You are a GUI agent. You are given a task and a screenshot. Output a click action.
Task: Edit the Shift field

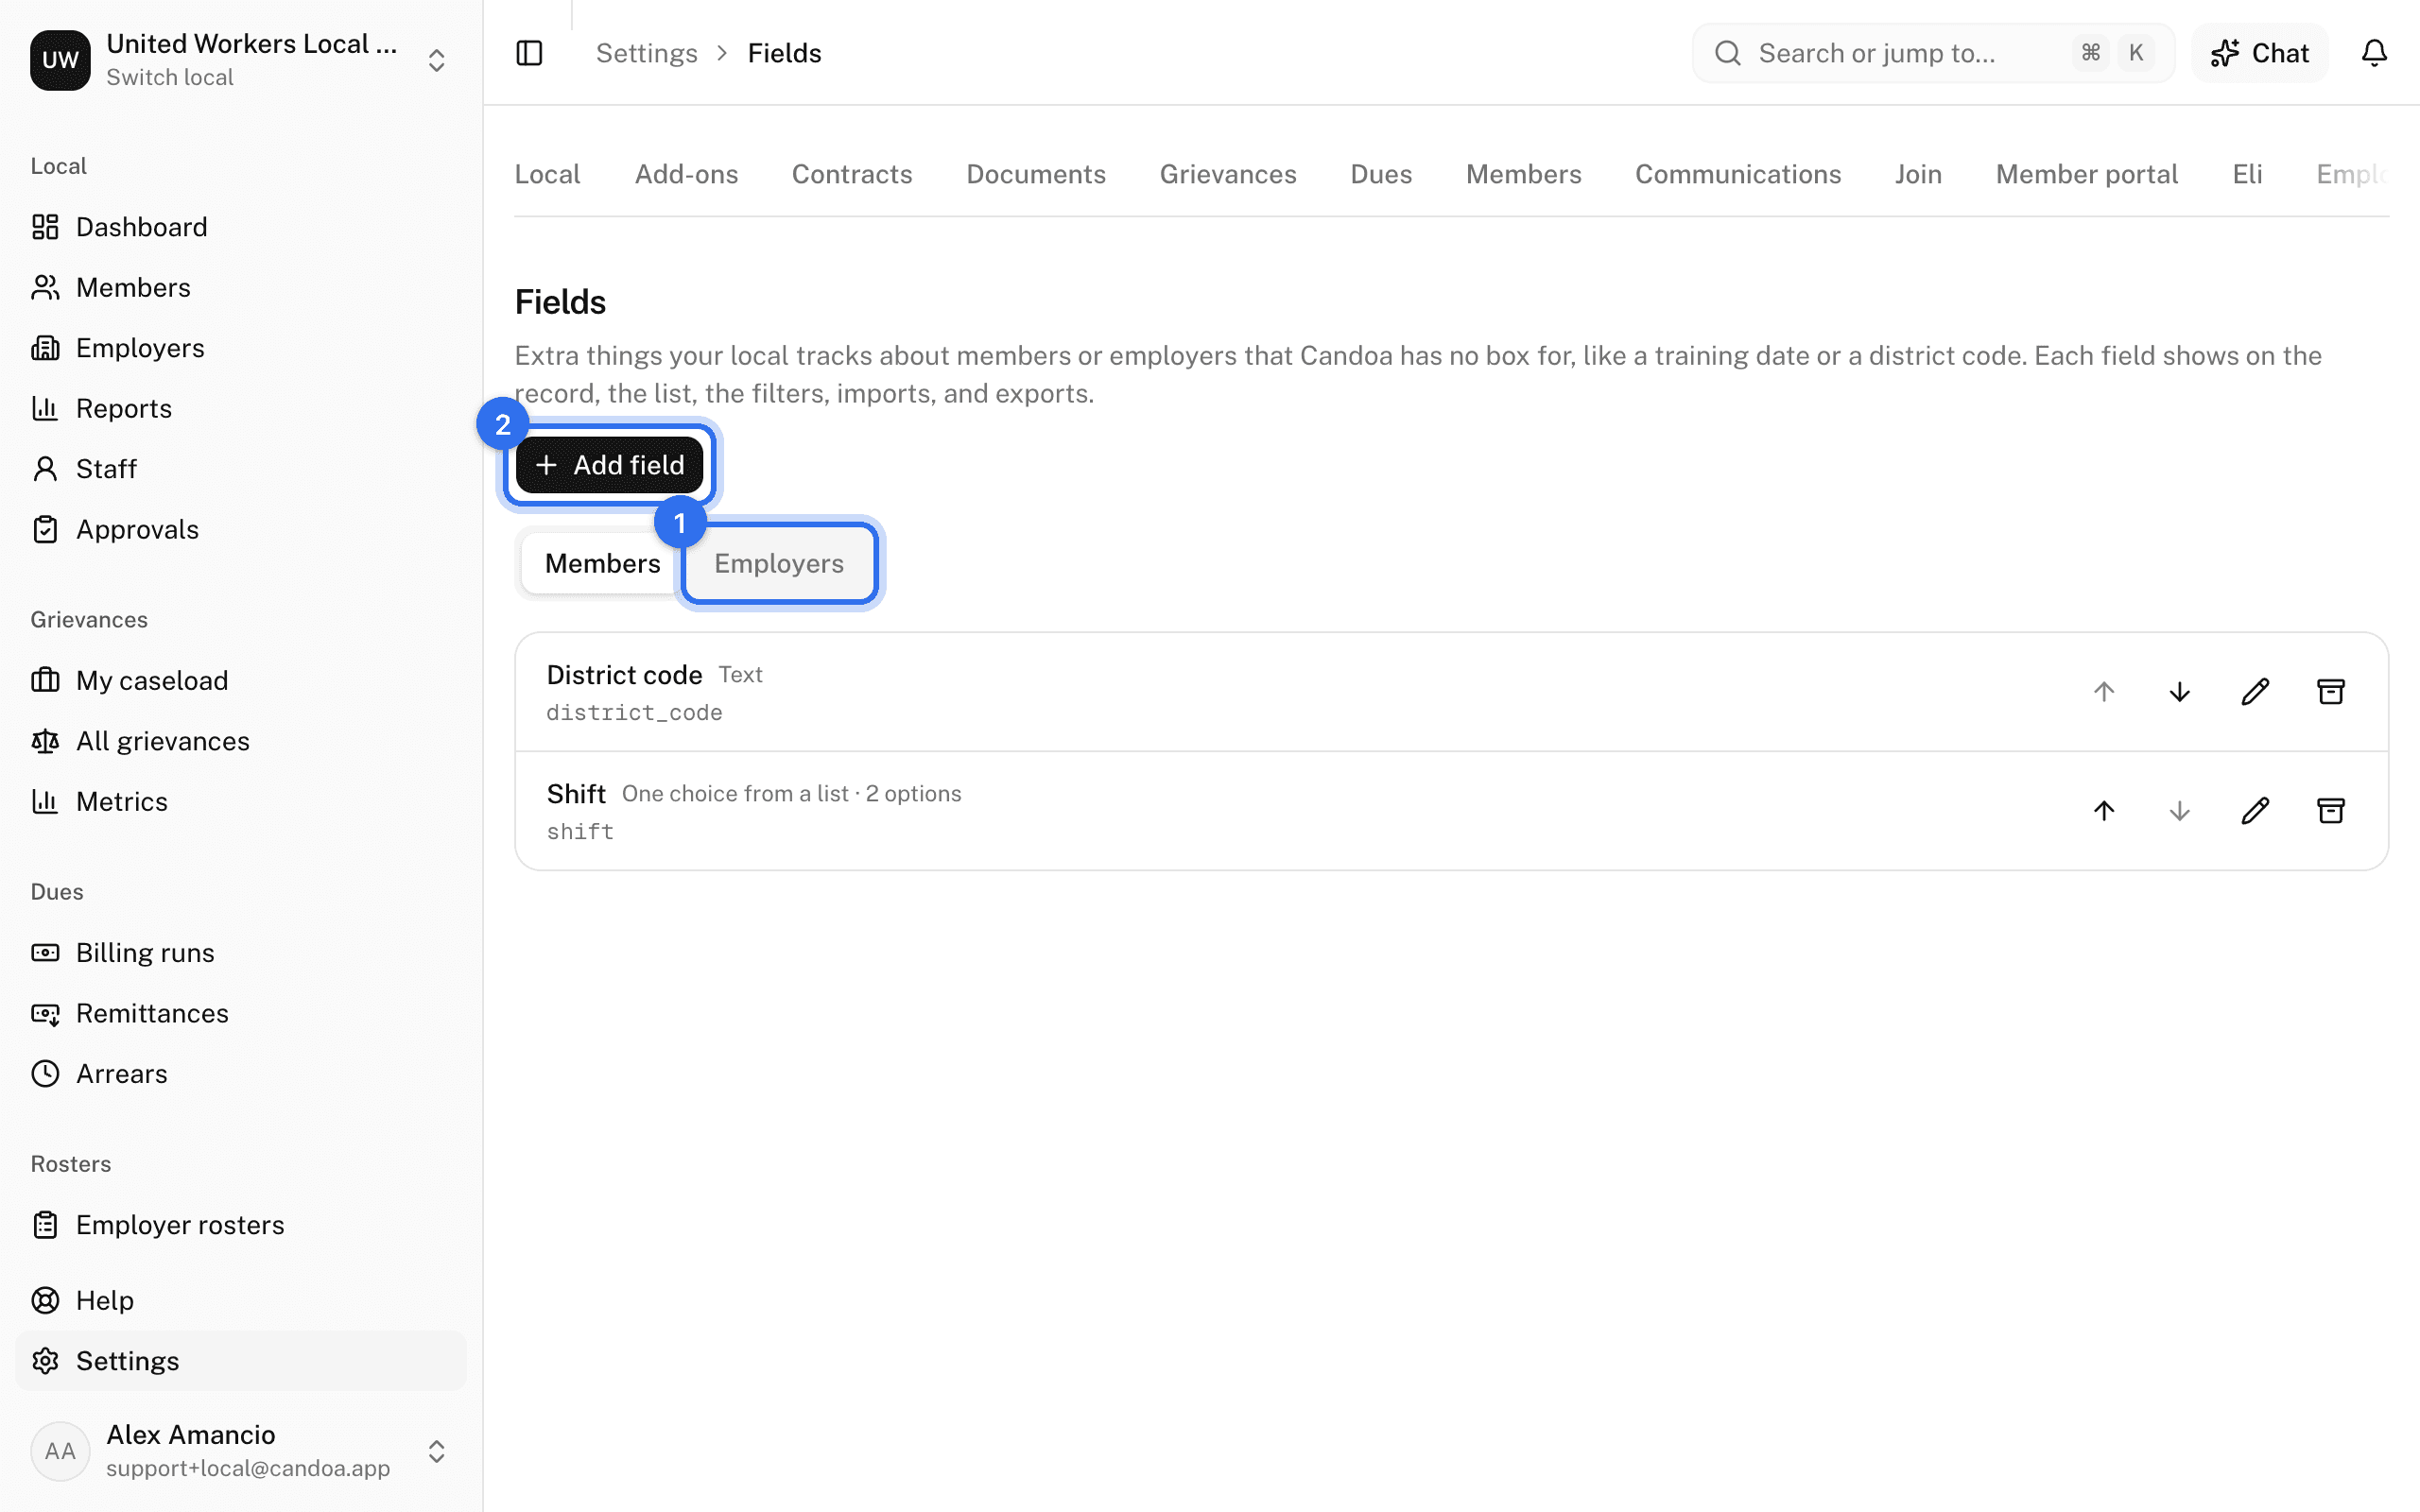click(2255, 811)
